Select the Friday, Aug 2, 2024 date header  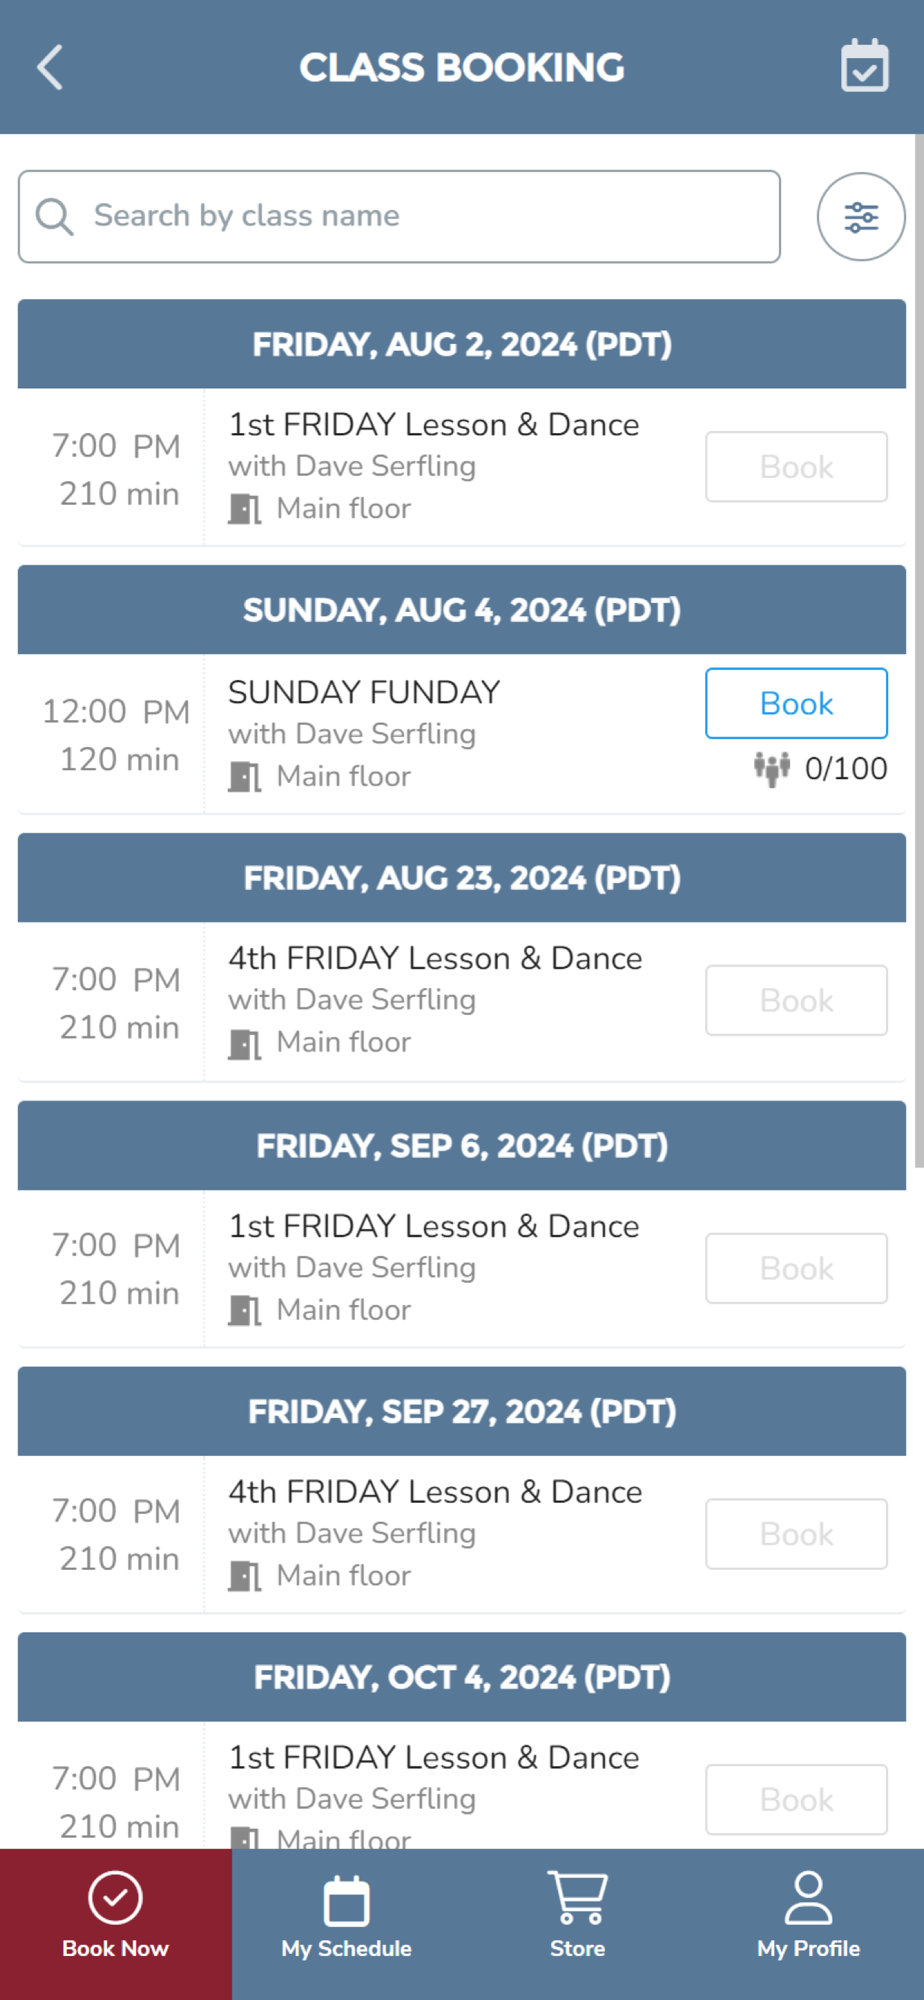461,344
